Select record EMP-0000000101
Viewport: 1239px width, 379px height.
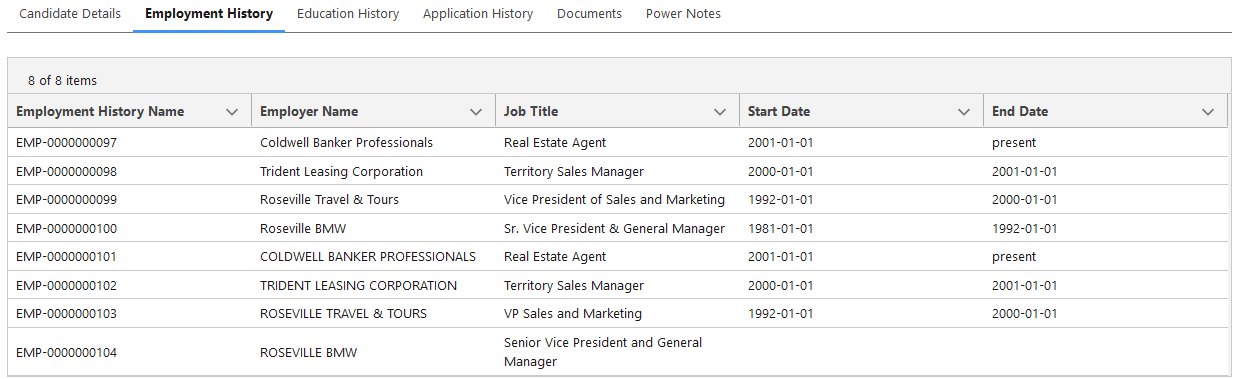(67, 257)
